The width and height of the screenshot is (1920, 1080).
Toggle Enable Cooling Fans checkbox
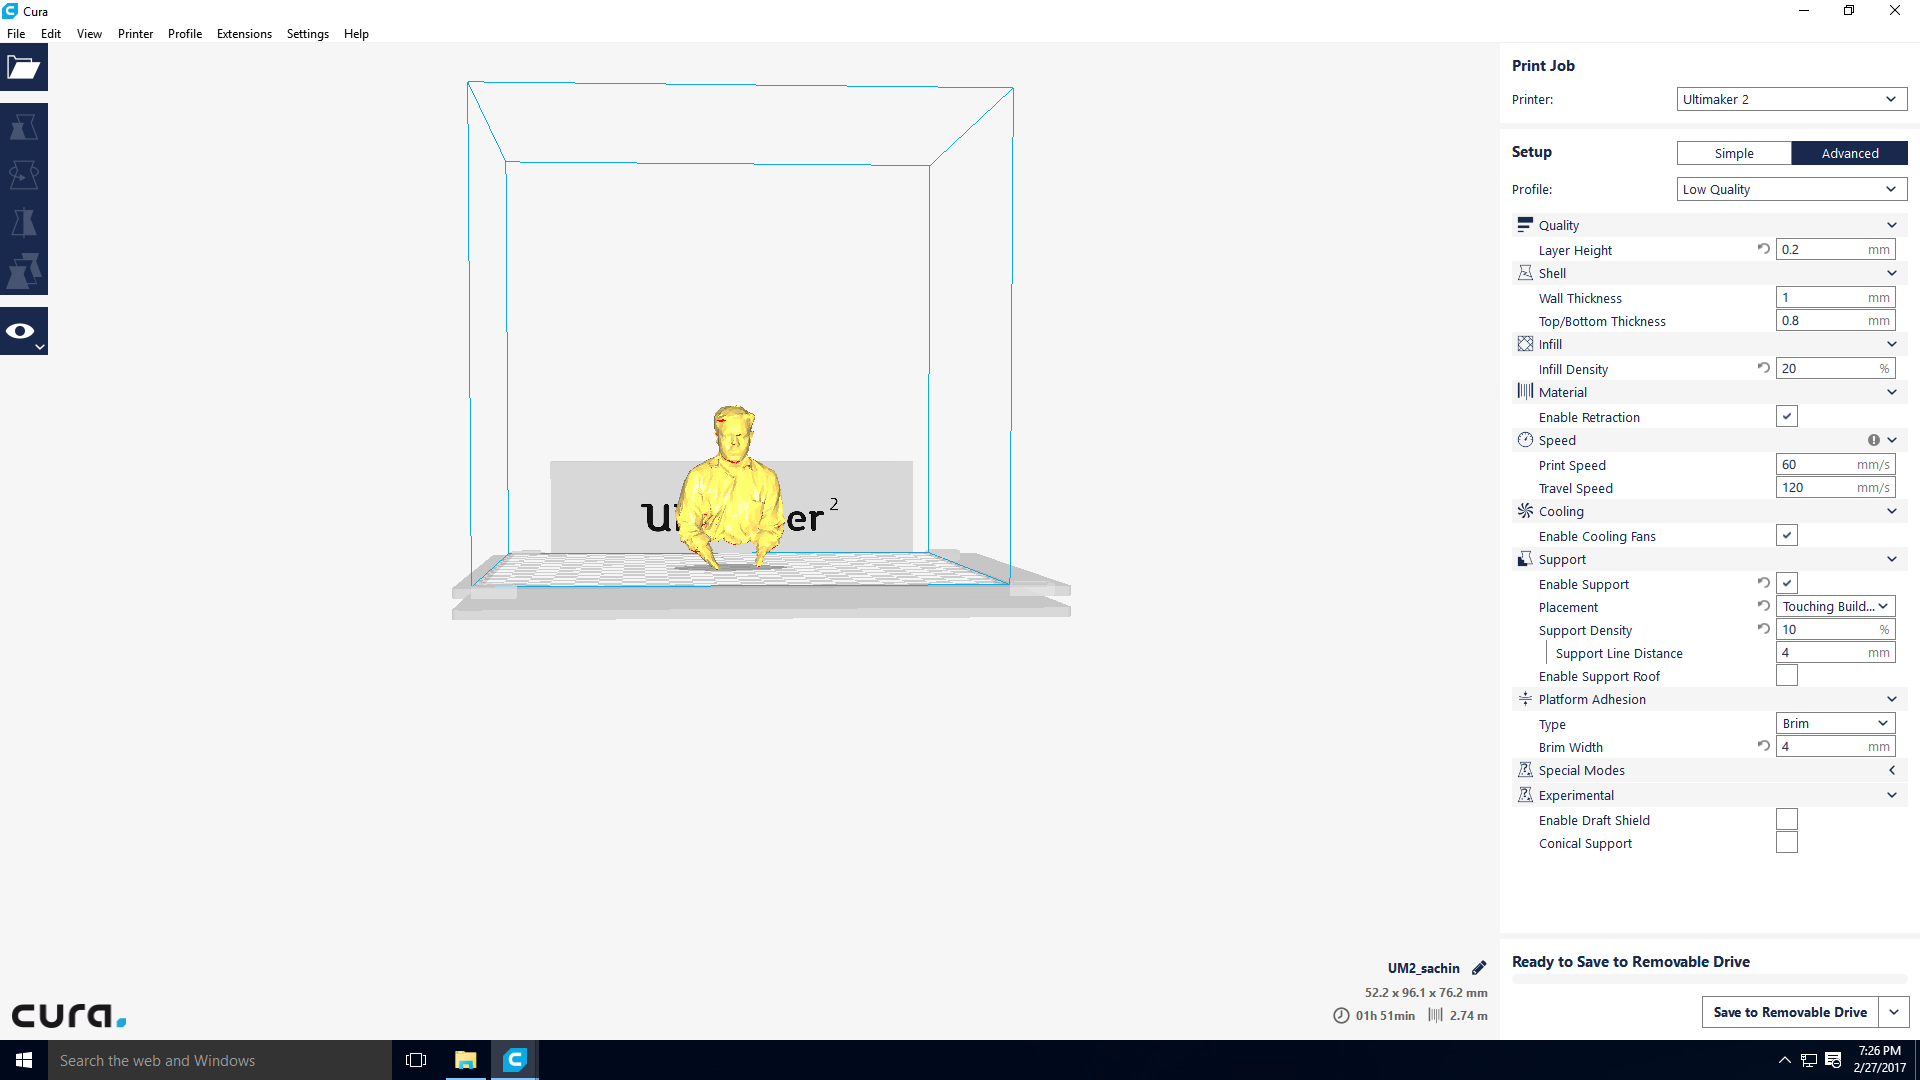[x=1787, y=536]
